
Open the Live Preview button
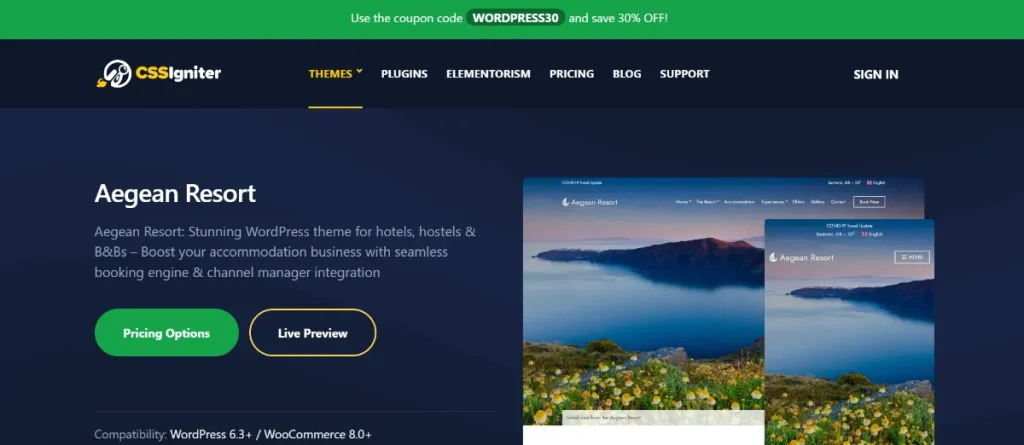tap(313, 333)
